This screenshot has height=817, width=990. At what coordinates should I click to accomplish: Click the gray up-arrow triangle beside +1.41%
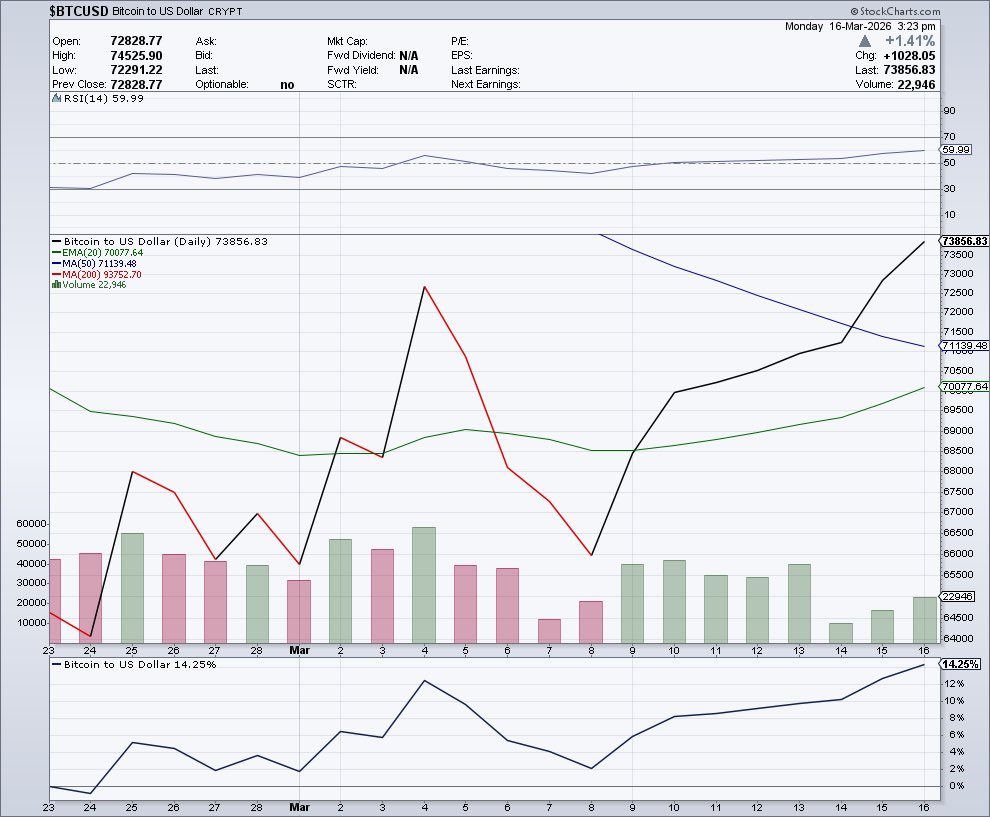point(865,41)
